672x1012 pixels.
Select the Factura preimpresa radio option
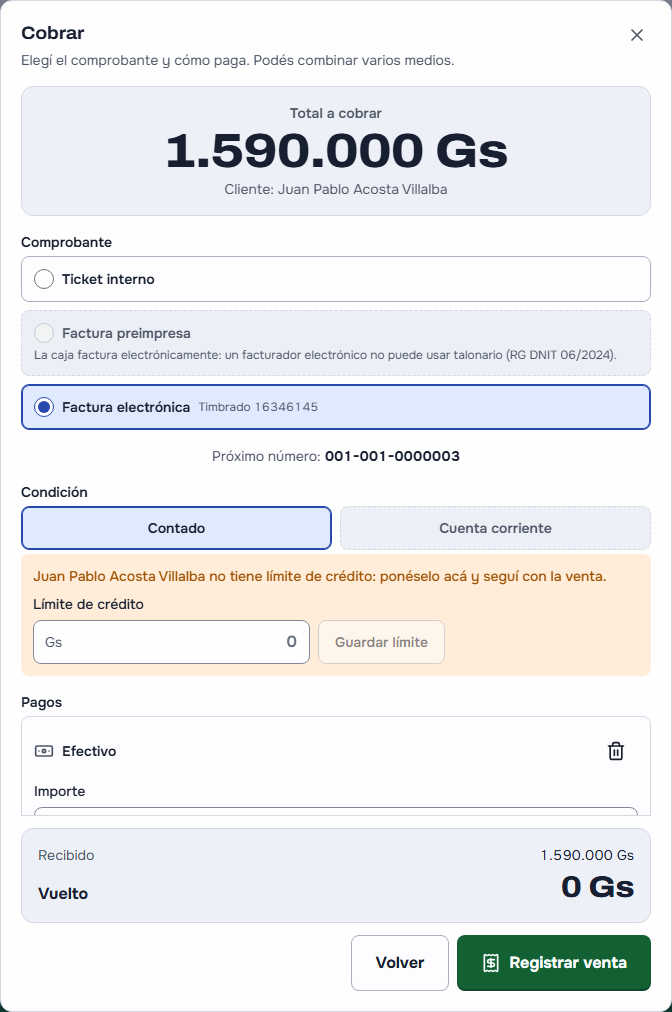click(x=44, y=333)
